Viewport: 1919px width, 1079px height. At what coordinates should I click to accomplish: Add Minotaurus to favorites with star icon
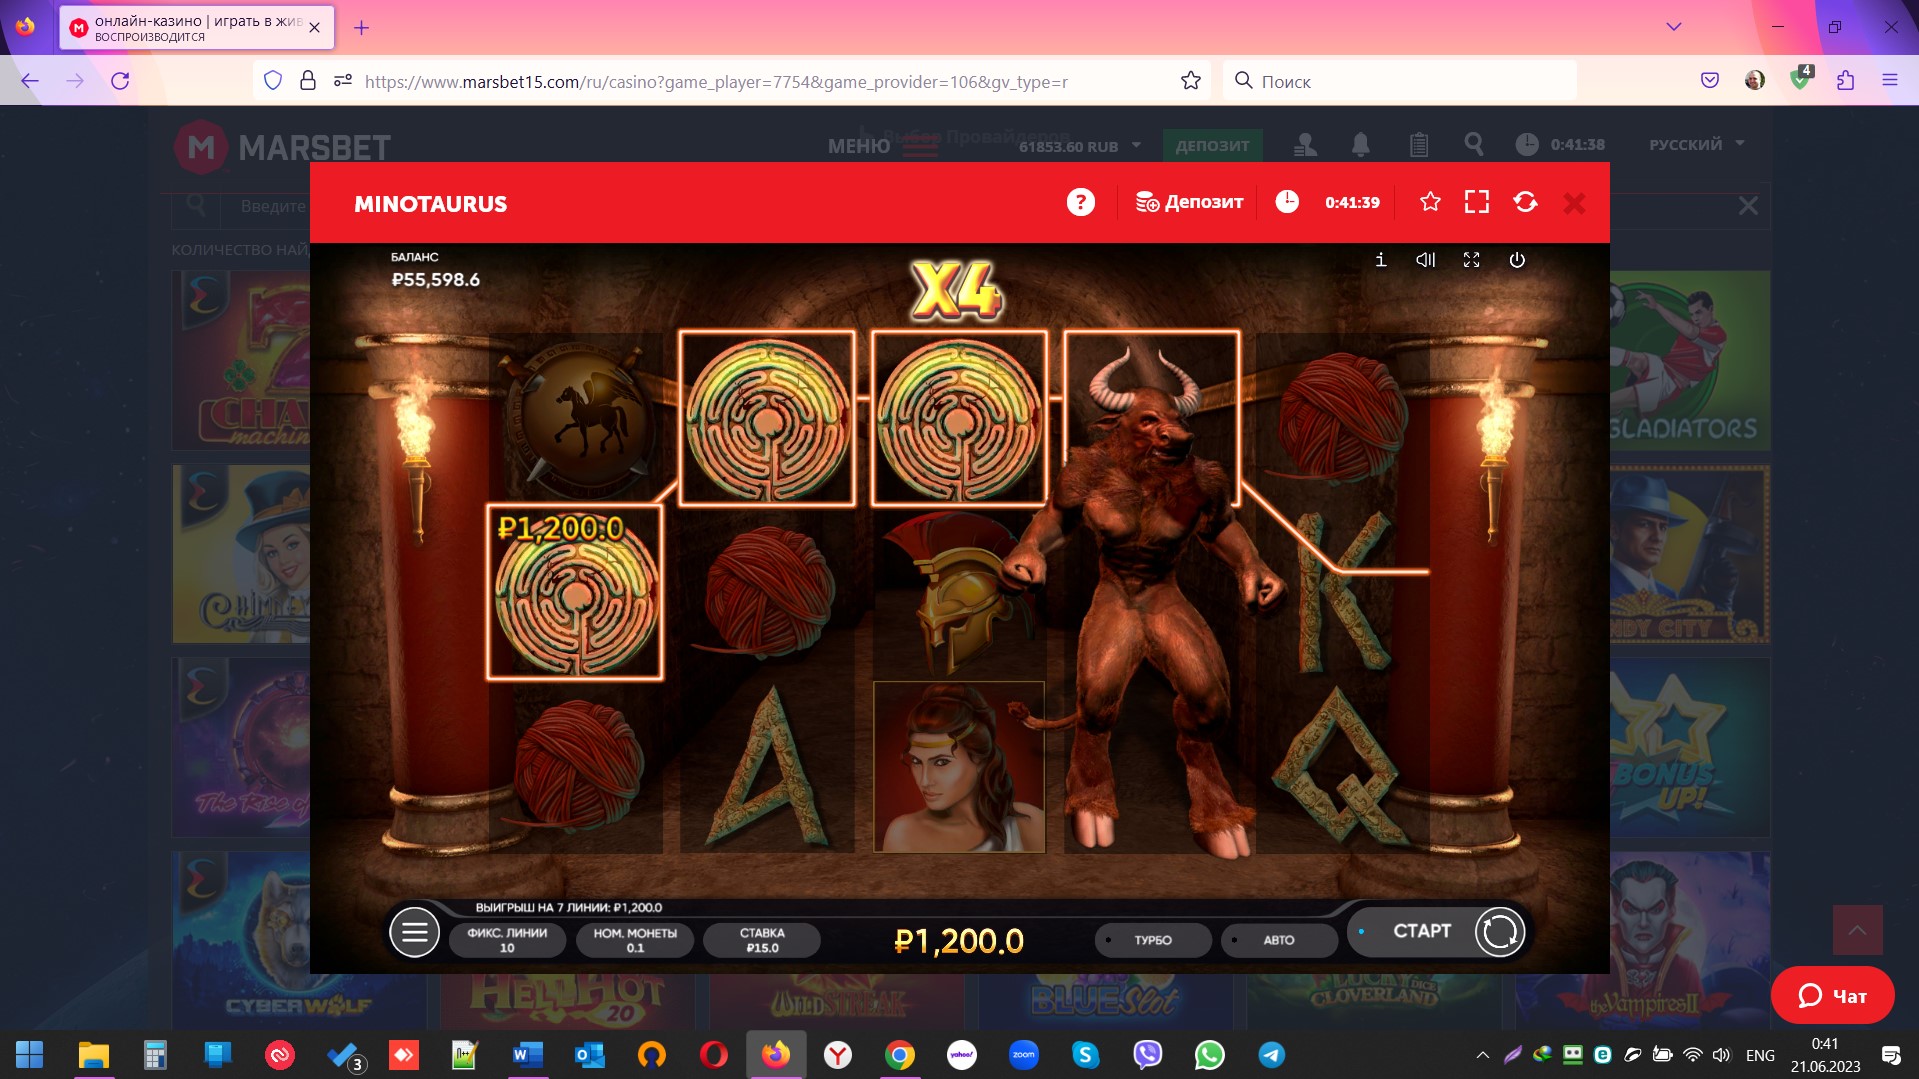point(1430,202)
